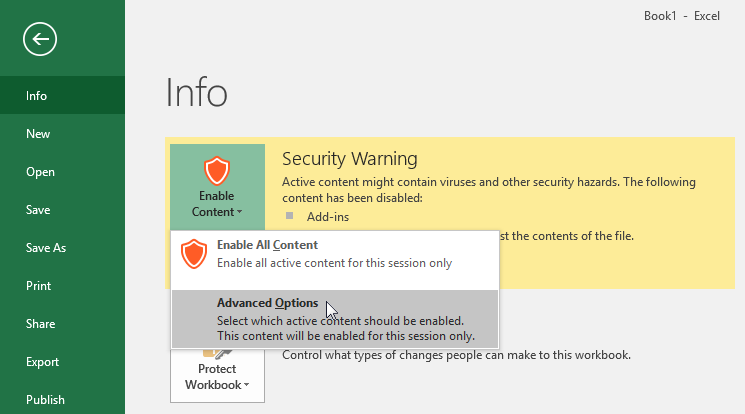Select Publish in the sidebar
This screenshot has width=745, height=414.
click(x=45, y=400)
